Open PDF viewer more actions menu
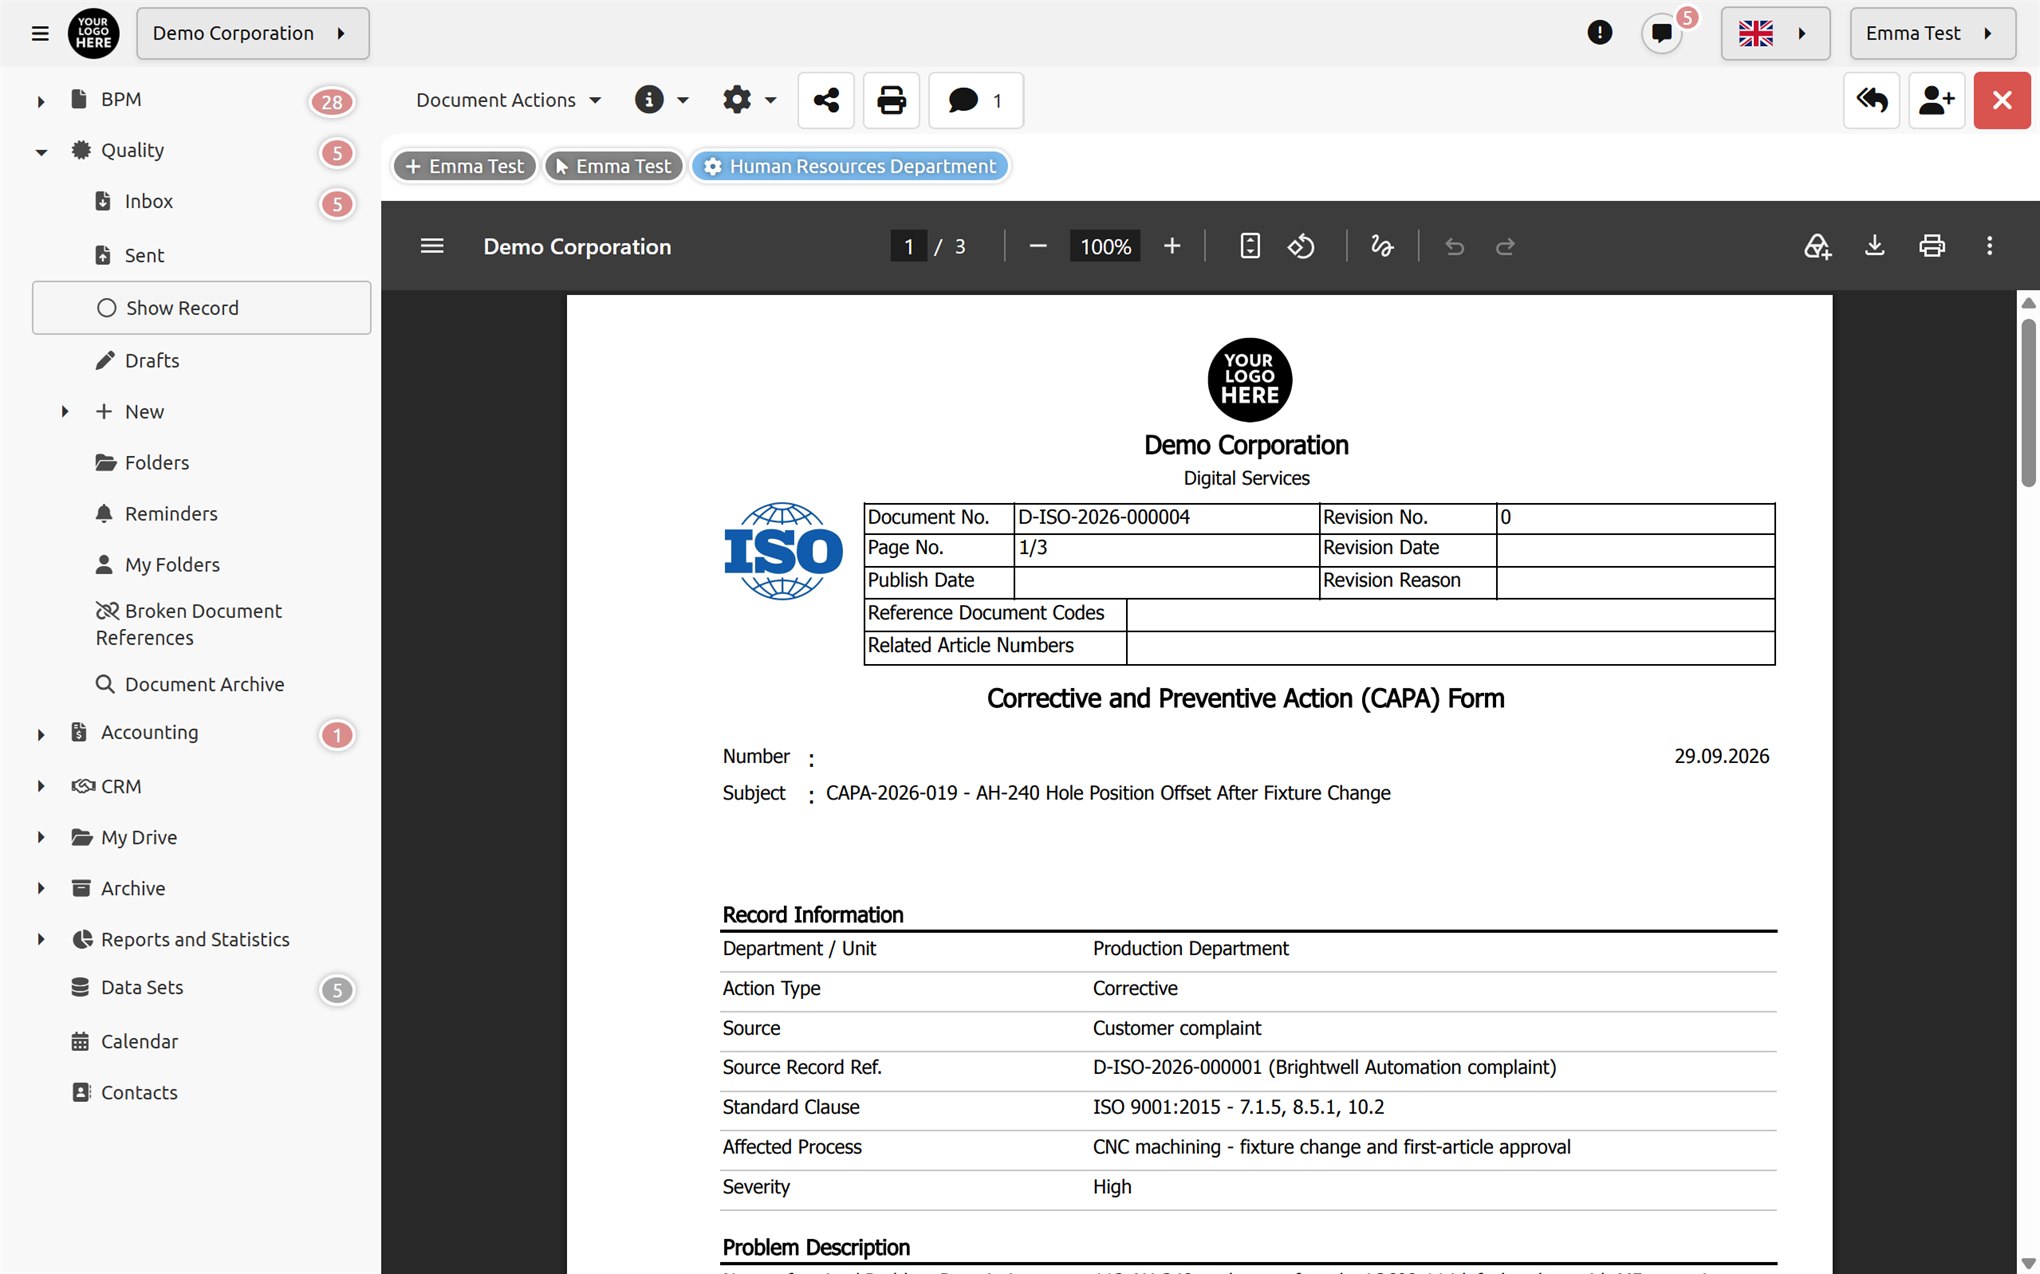The width and height of the screenshot is (2040, 1274). pyautogui.click(x=1989, y=246)
